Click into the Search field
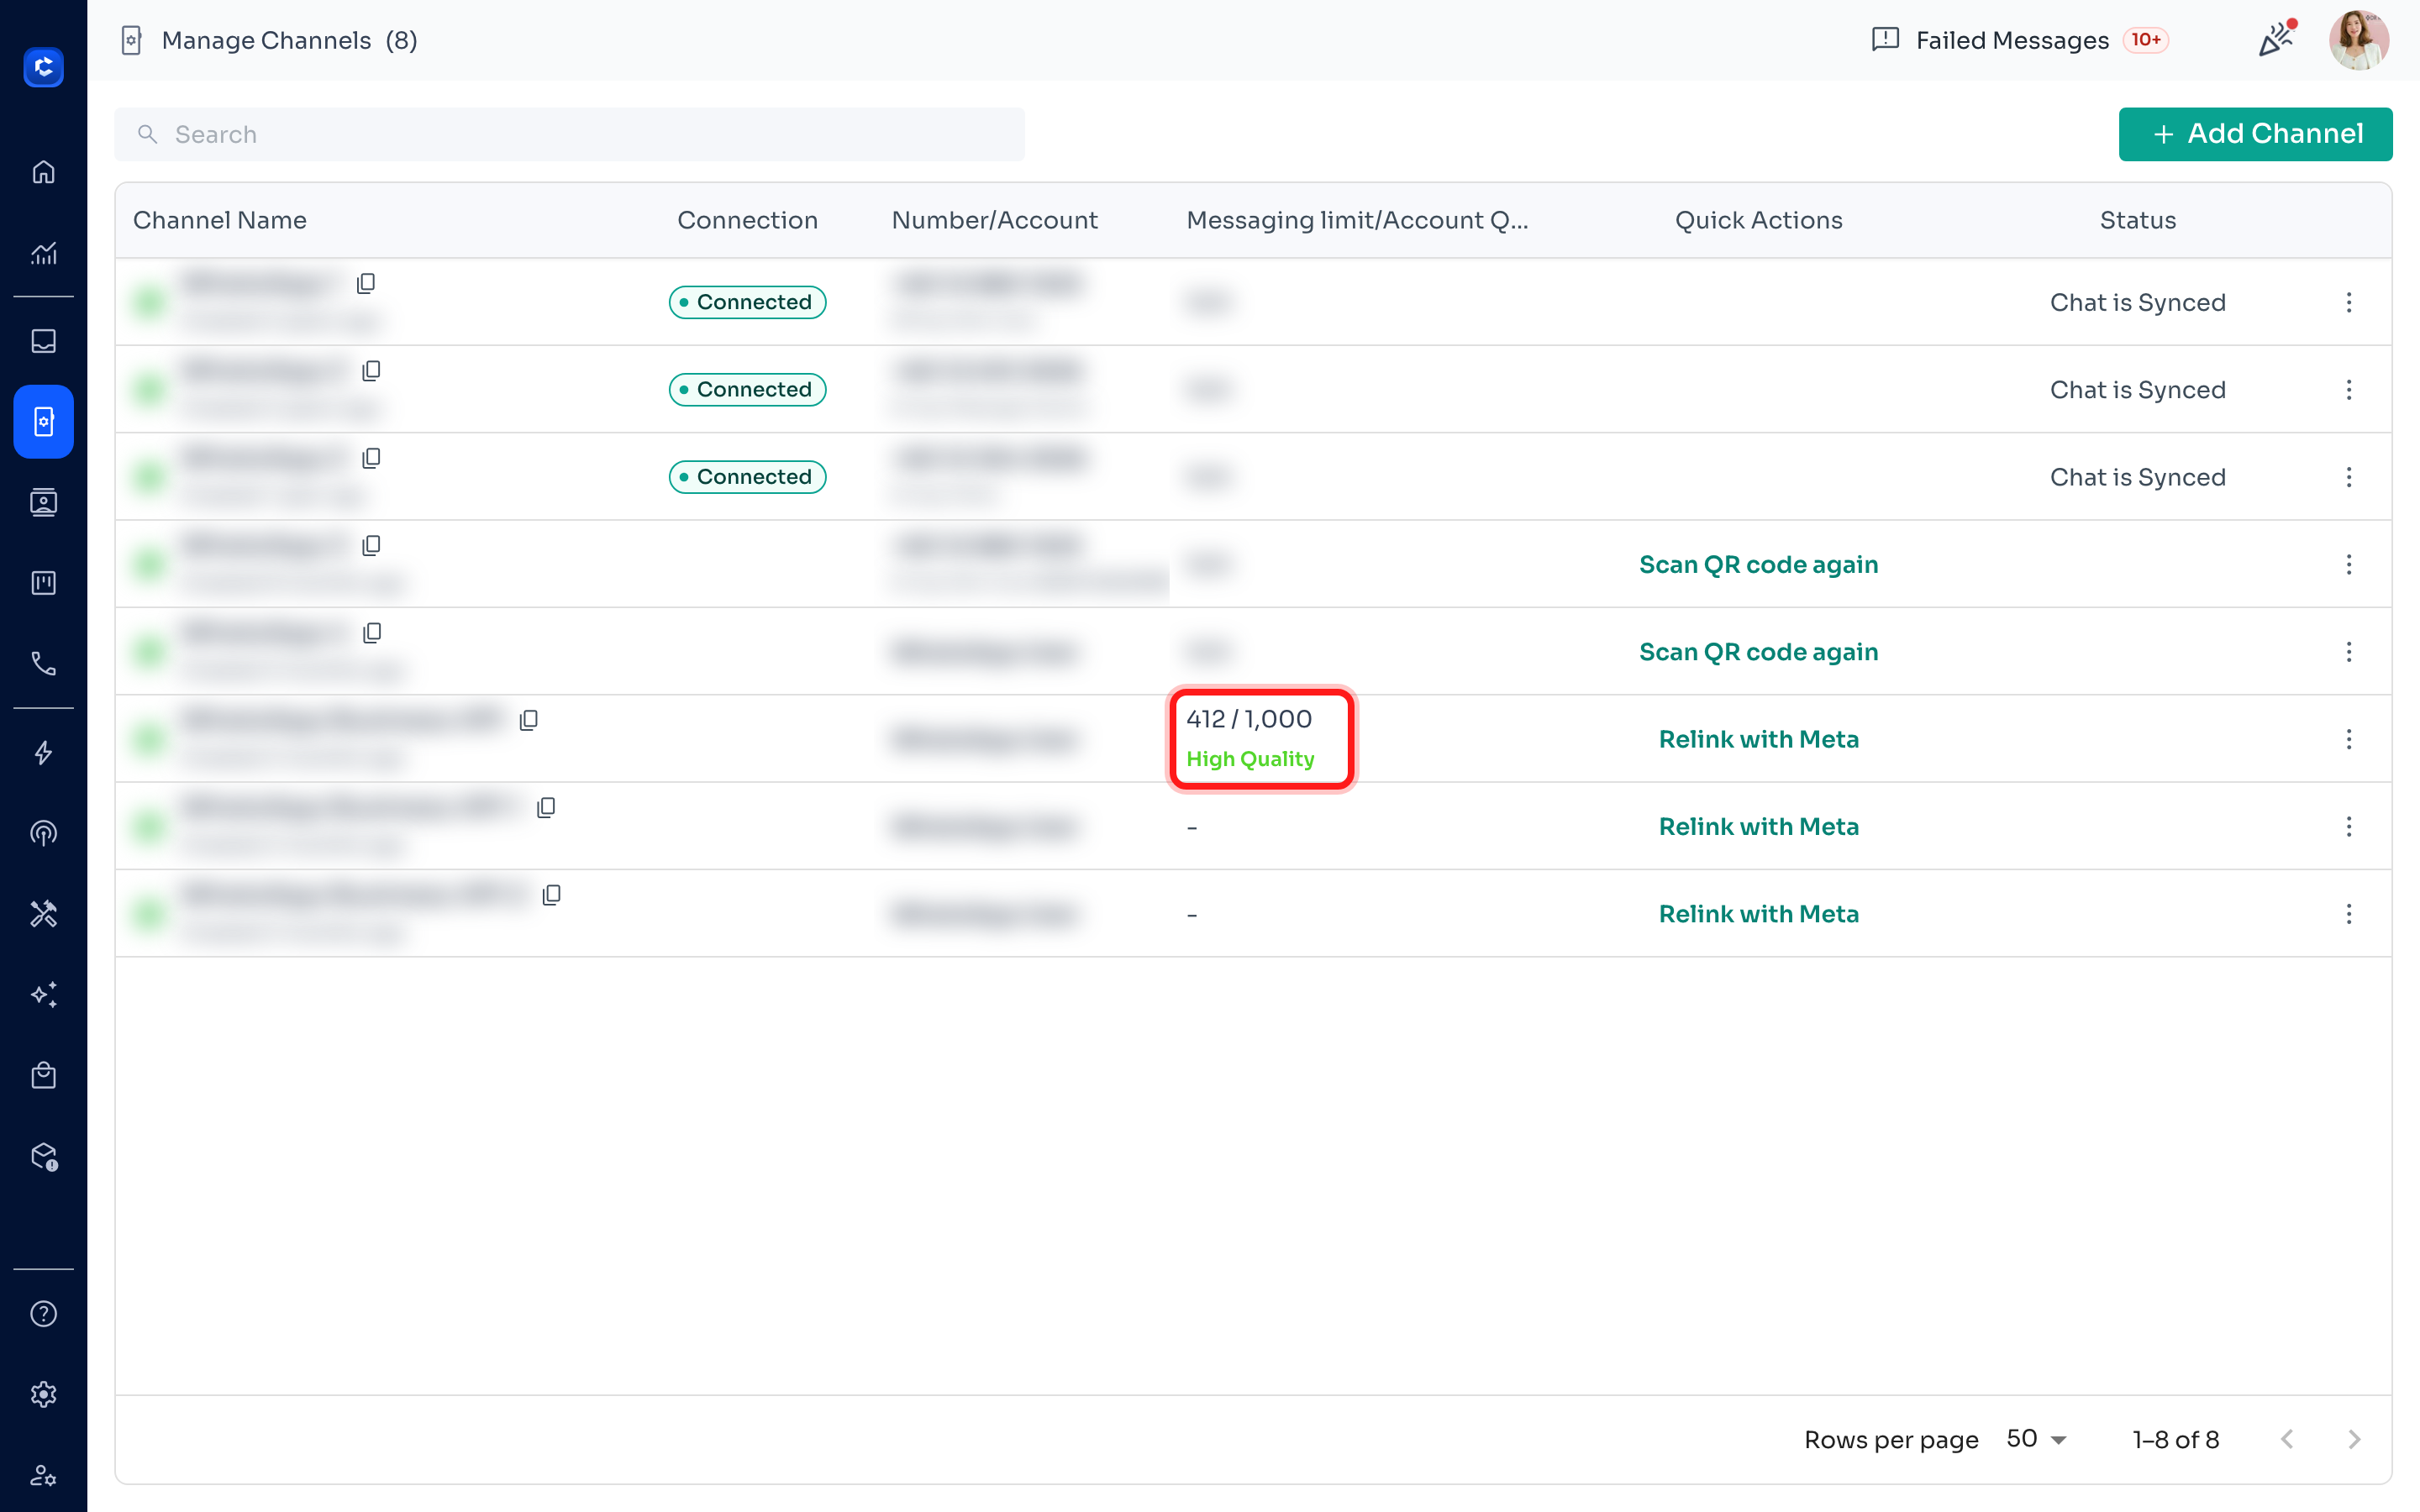The height and width of the screenshot is (1512, 2420). (569, 134)
